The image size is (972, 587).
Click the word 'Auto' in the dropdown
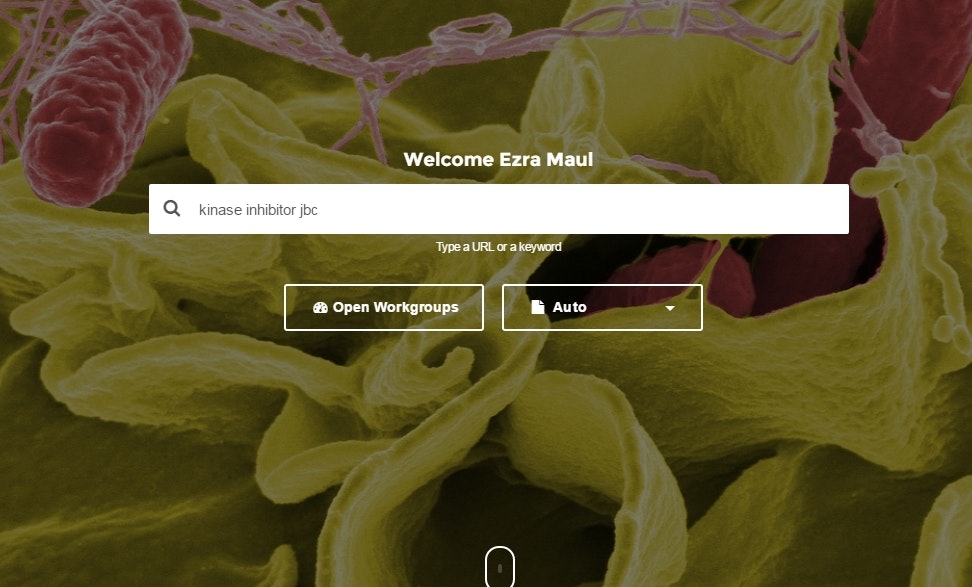569,307
